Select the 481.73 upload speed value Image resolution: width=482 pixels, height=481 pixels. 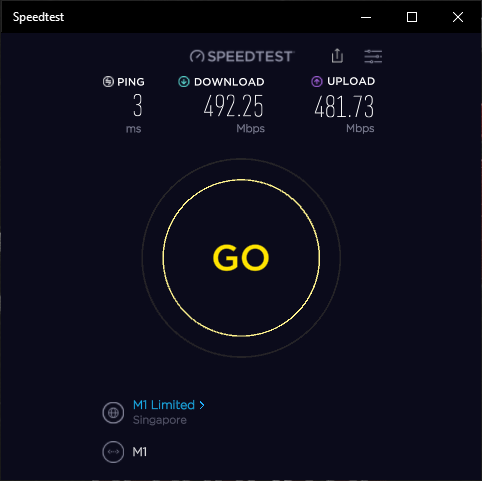pyautogui.click(x=344, y=107)
